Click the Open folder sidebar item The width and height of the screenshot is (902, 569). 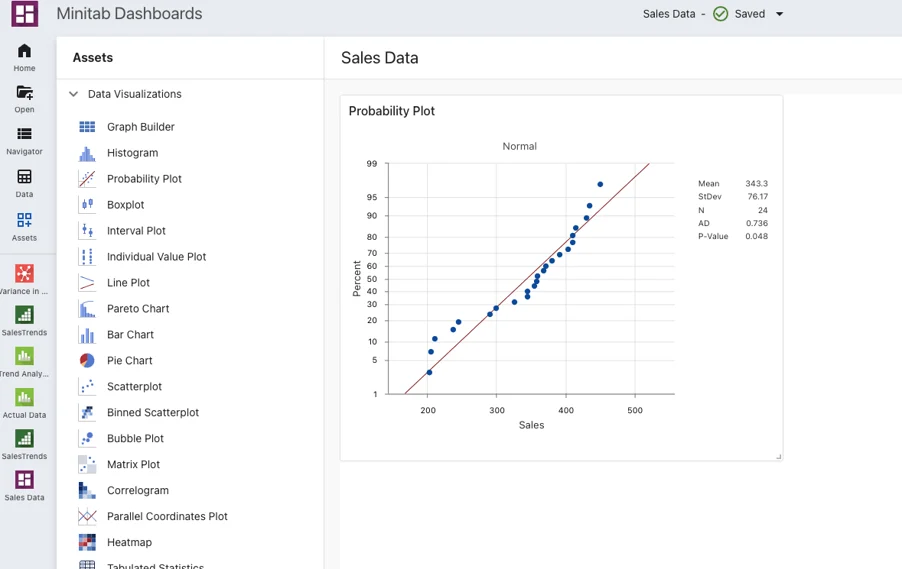(24, 98)
